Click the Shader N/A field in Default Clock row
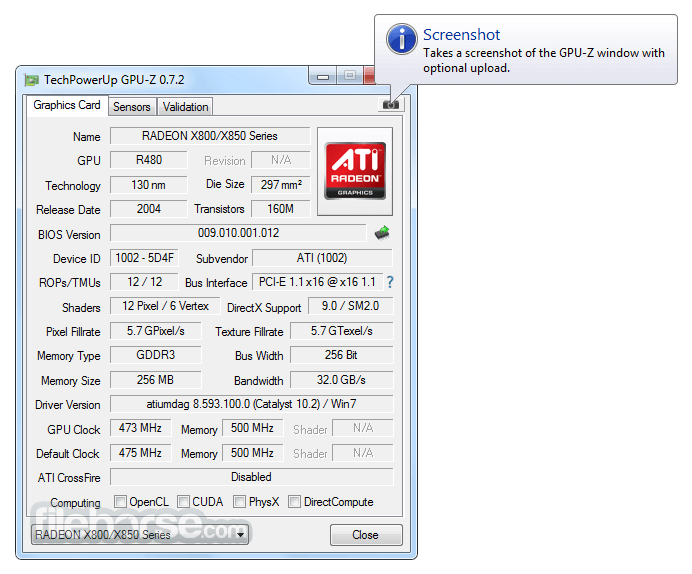The width and height of the screenshot is (692, 574). [x=363, y=453]
